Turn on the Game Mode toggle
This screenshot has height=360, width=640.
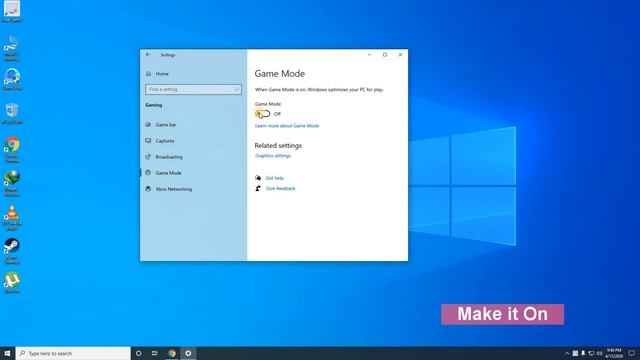[262, 114]
